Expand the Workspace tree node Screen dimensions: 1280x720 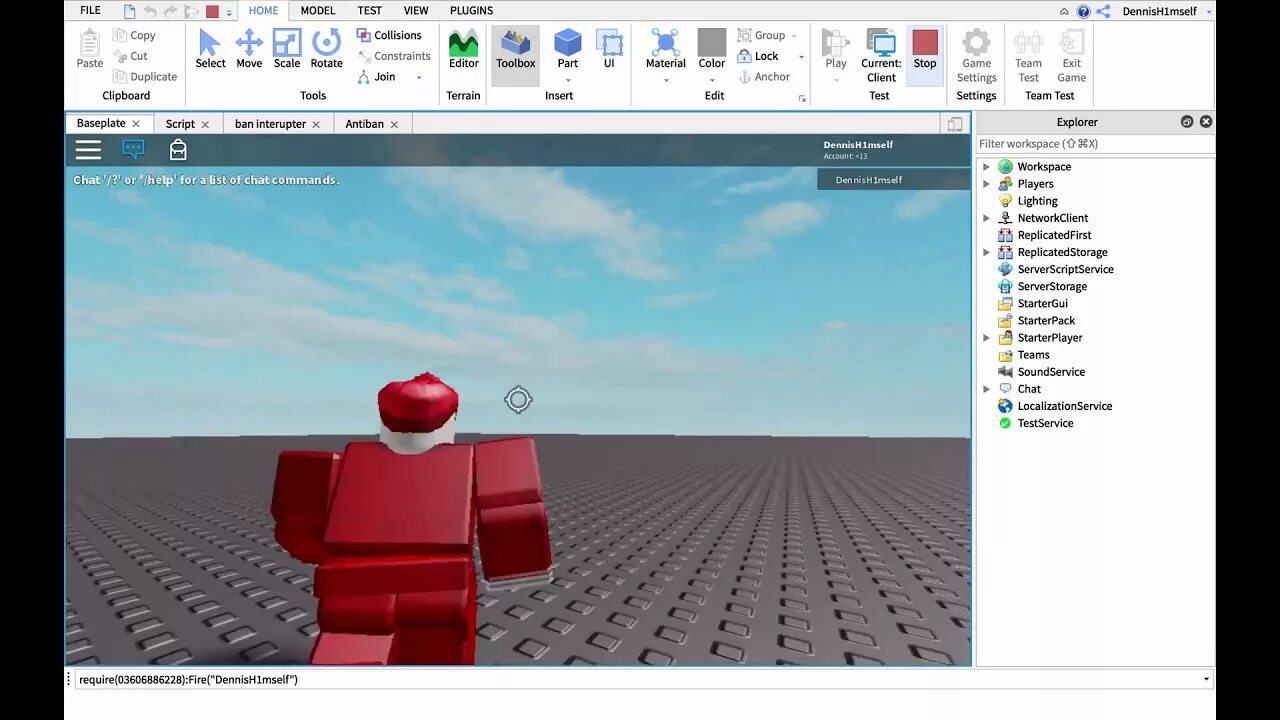[x=986, y=167]
